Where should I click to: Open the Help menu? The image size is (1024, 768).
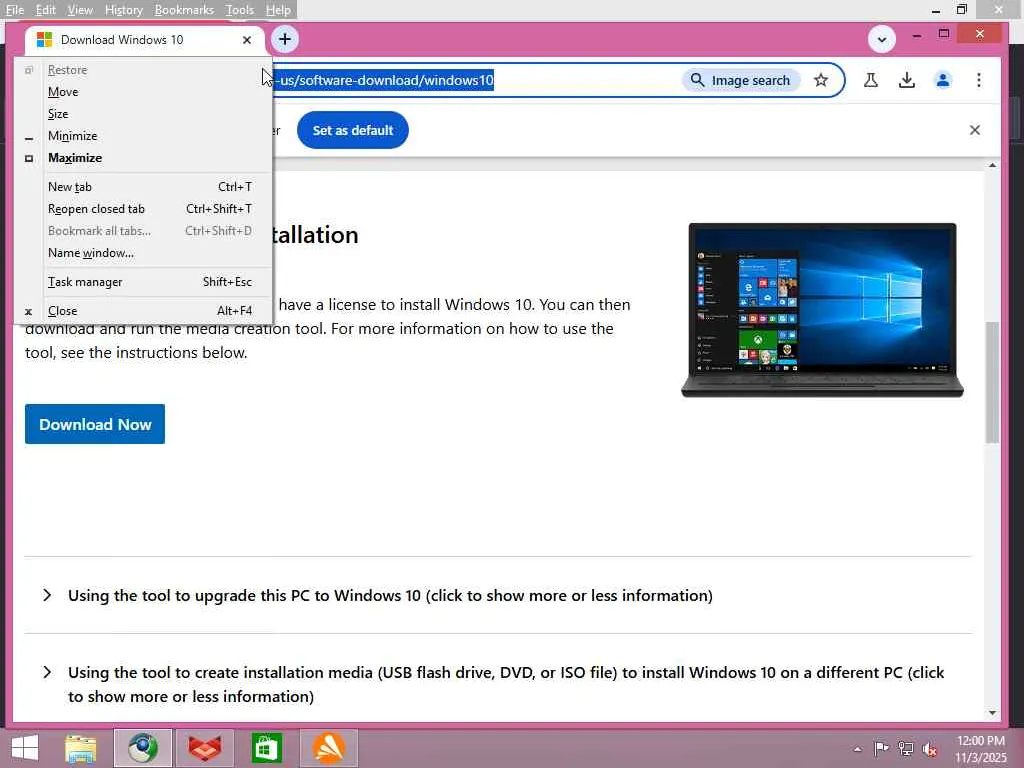tap(278, 10)
